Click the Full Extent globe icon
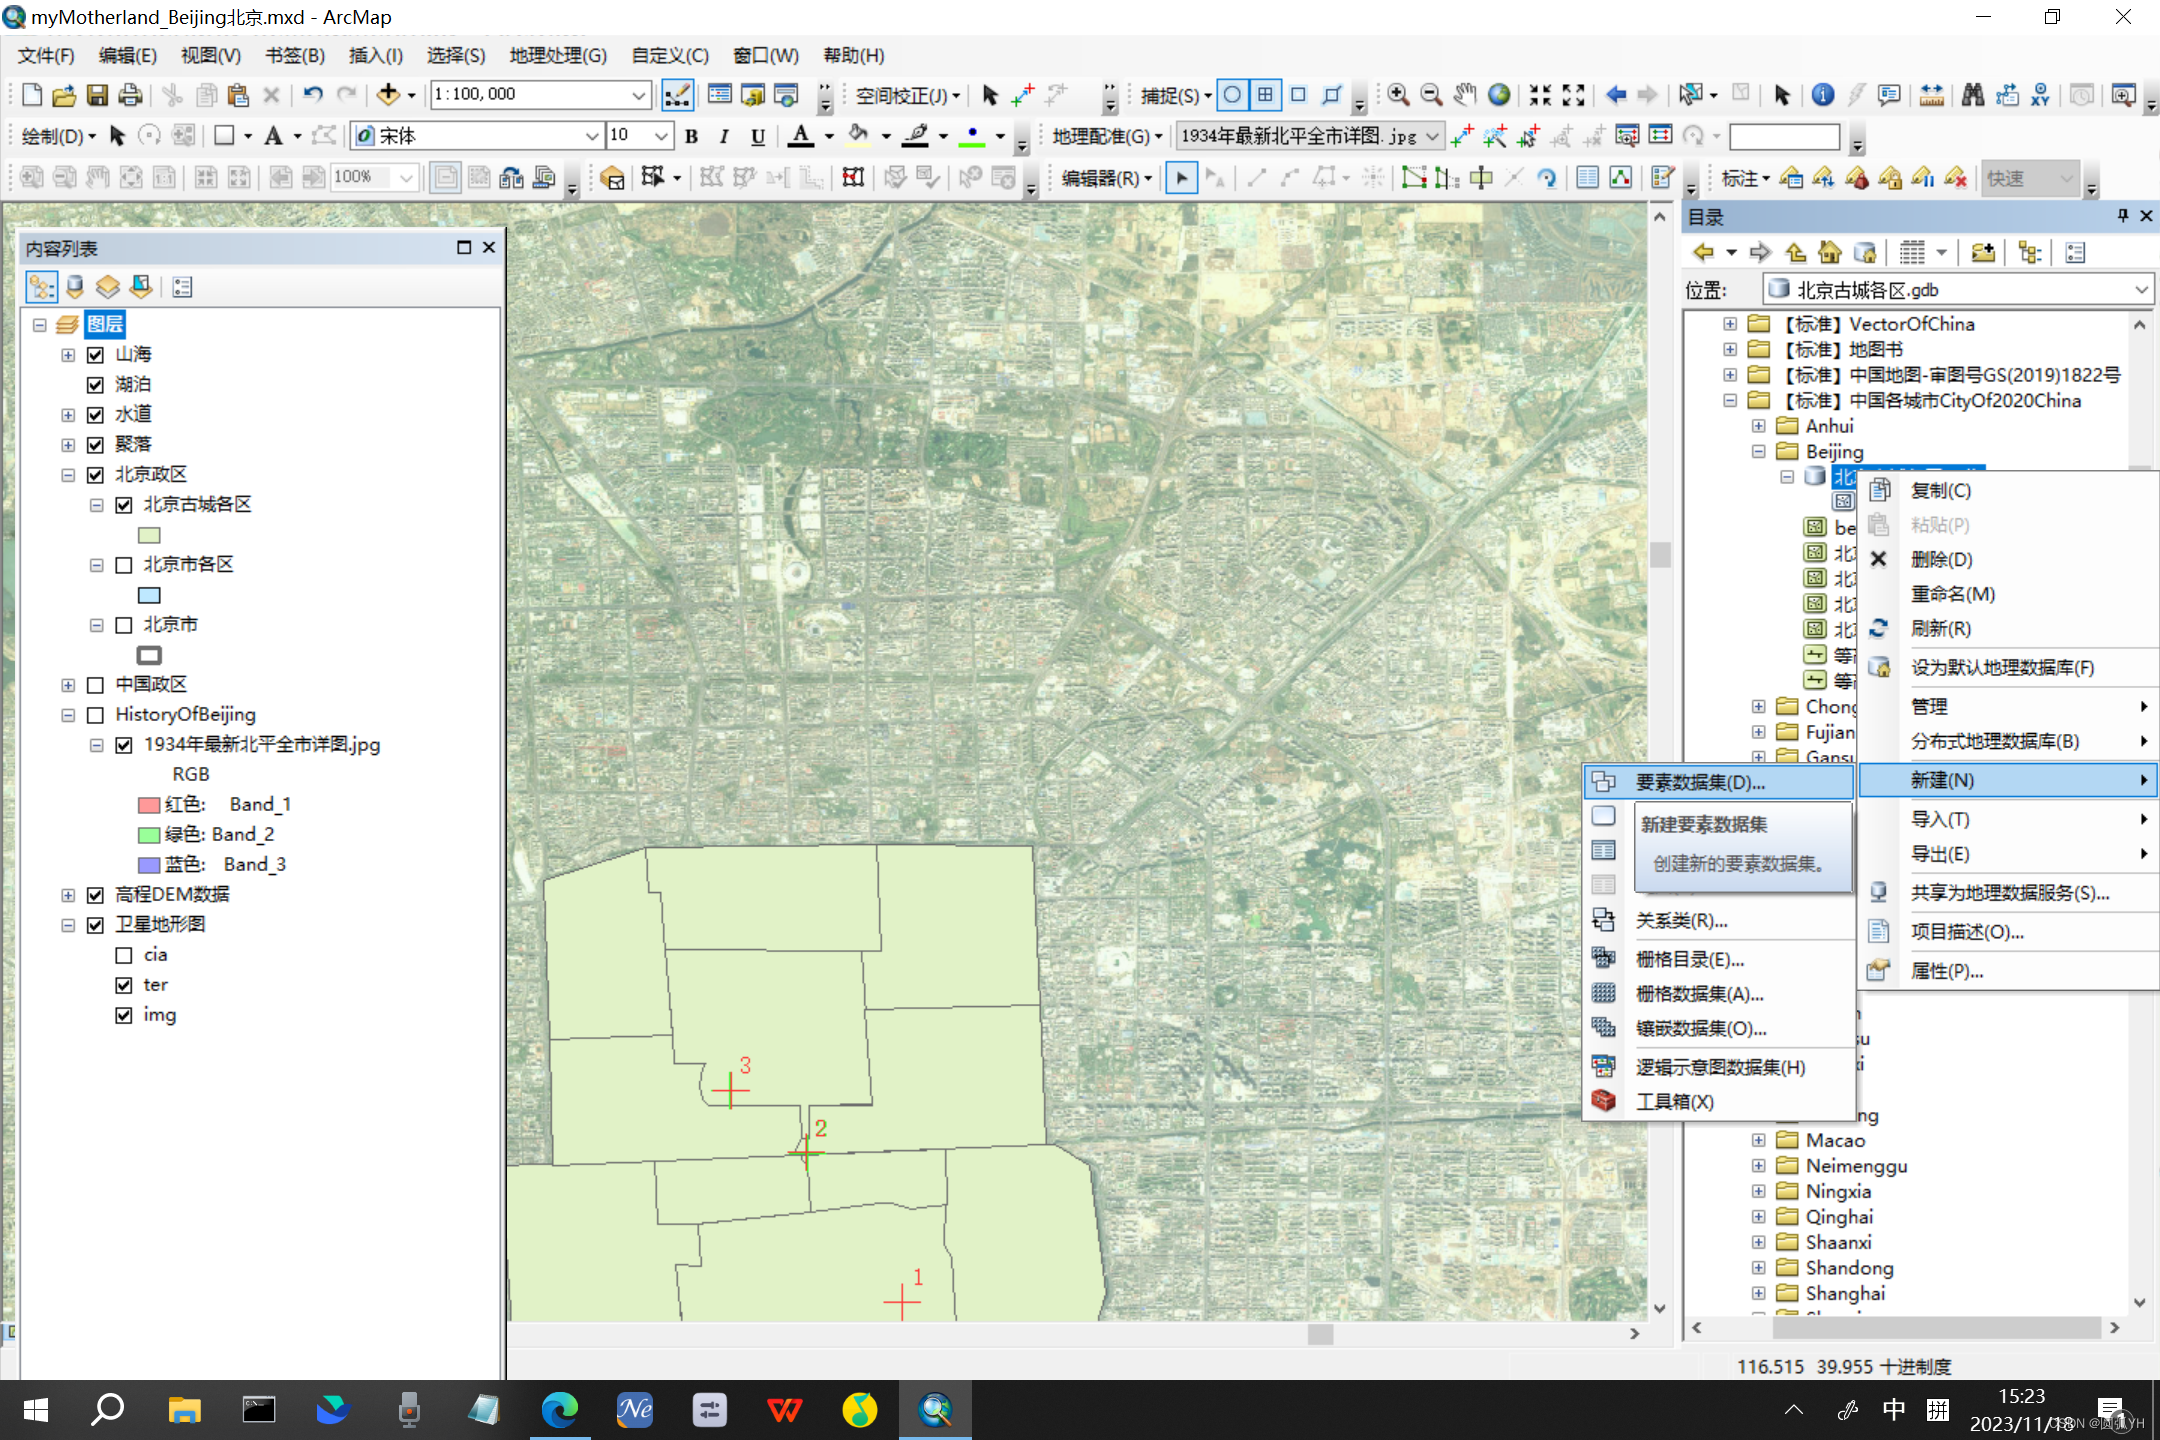This screenshot has width=2160, height=1440. [x=1498, y=95]
